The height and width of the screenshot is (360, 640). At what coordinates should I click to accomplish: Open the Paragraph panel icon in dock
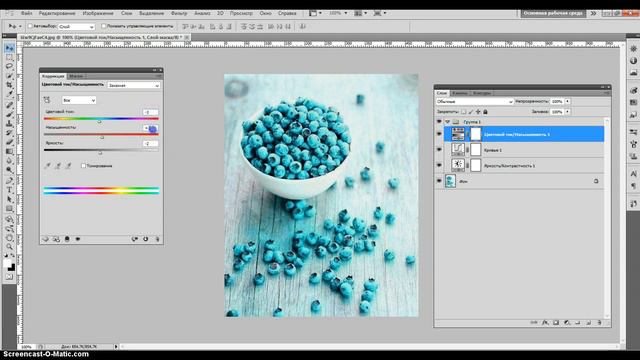[x=633, y=186]
